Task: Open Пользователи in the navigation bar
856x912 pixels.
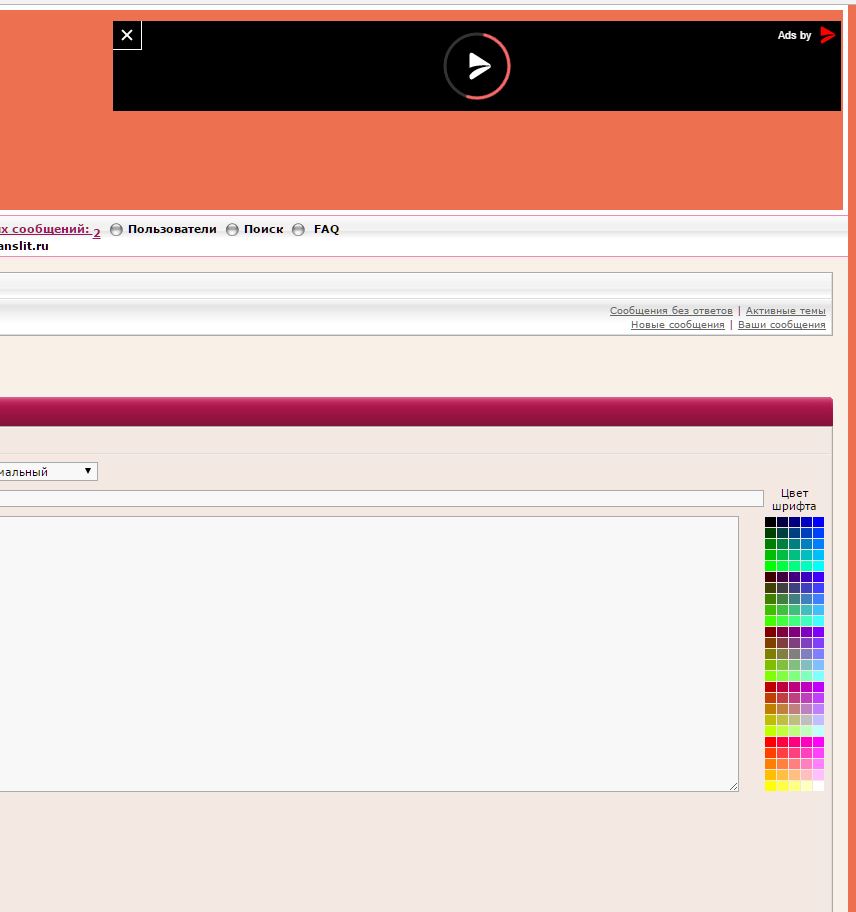Action: point(172,229)
